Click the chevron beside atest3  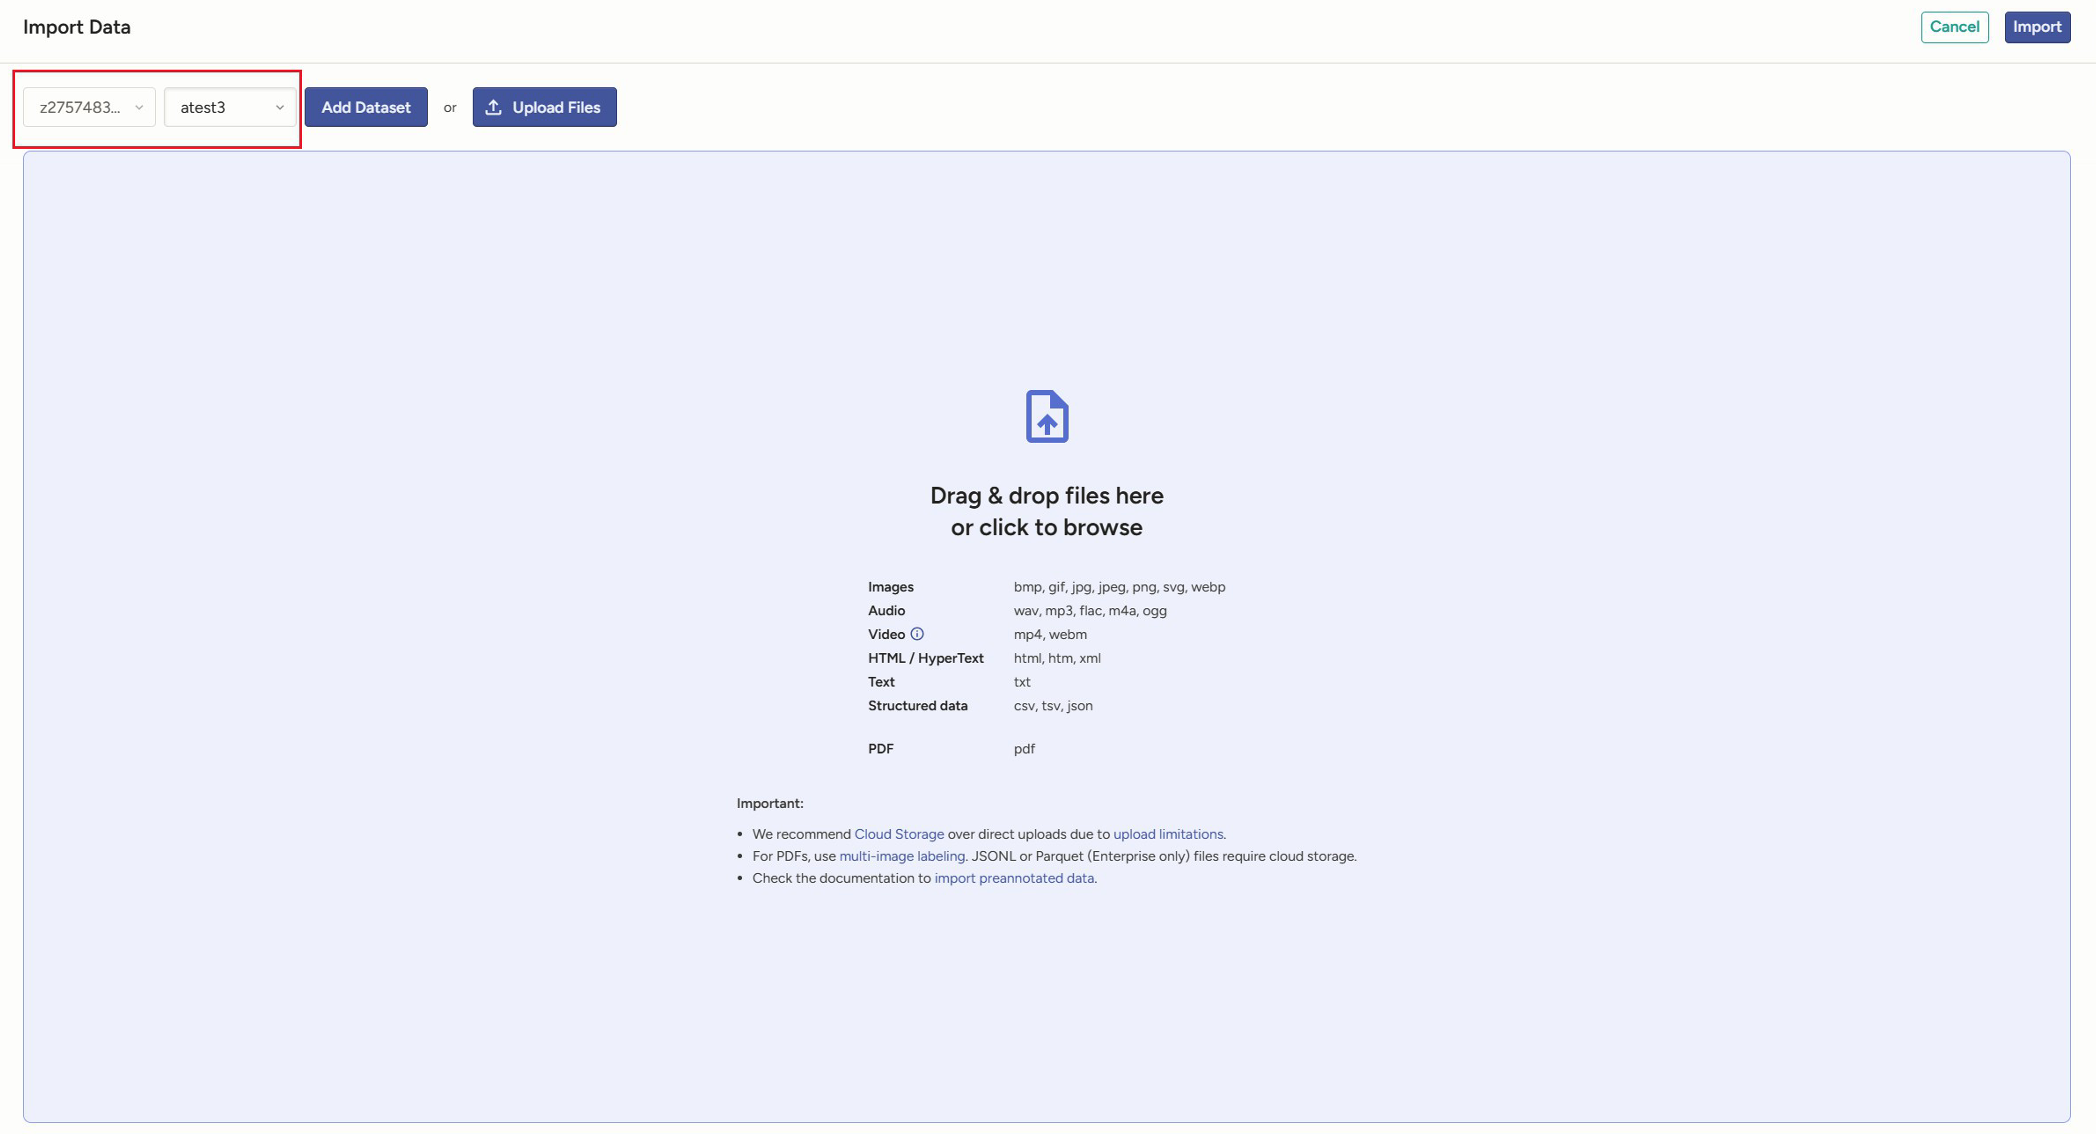pos(280,107)
